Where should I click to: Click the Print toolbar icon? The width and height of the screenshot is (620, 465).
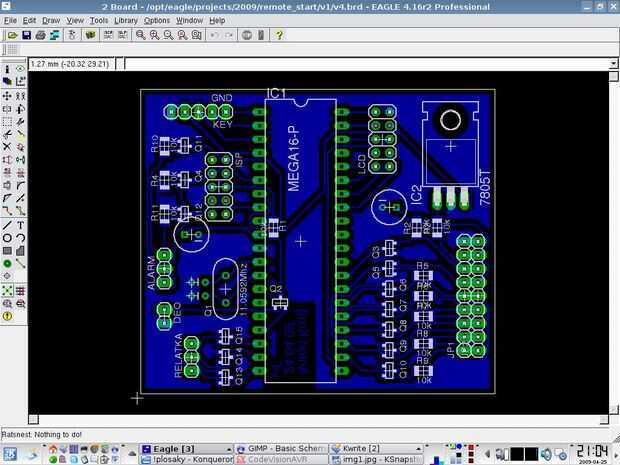point(40,35)
